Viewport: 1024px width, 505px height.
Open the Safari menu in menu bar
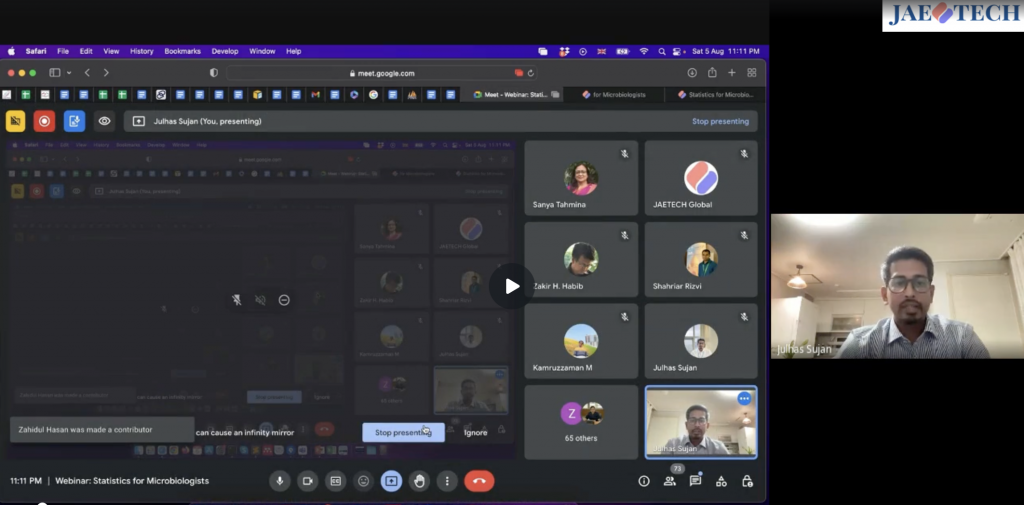36,51
